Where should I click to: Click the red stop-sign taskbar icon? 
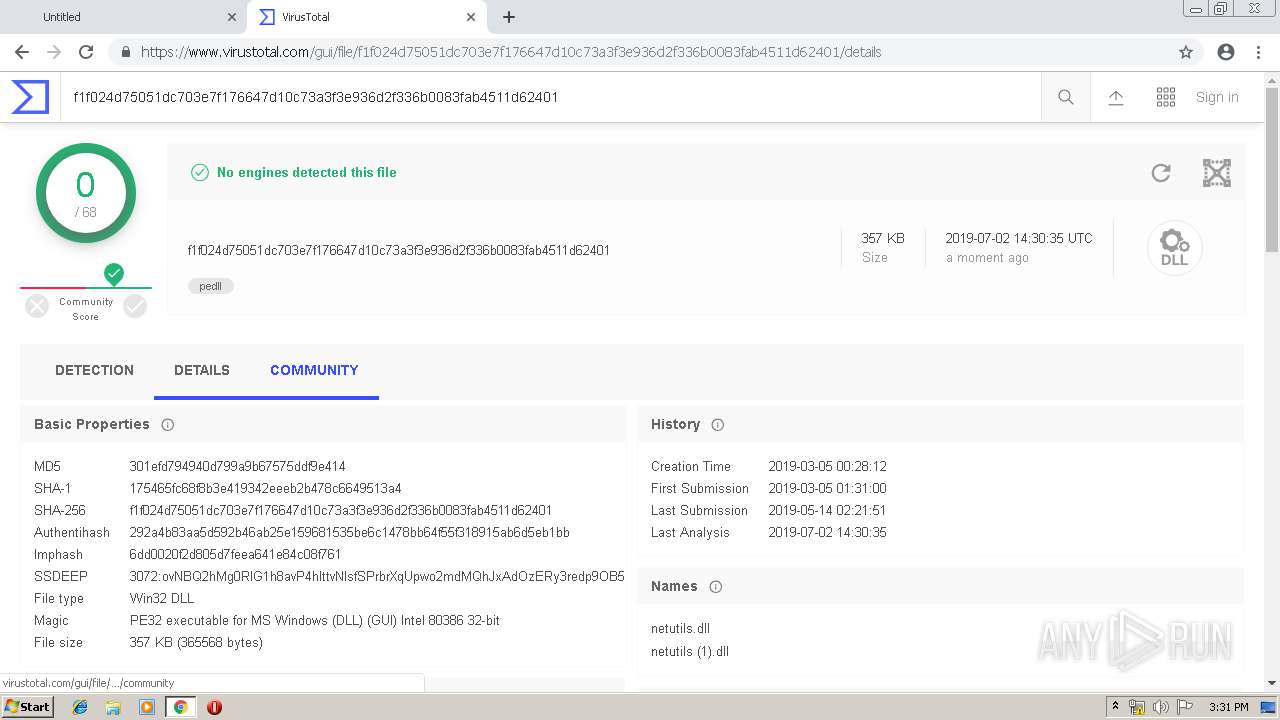(214, 707)
